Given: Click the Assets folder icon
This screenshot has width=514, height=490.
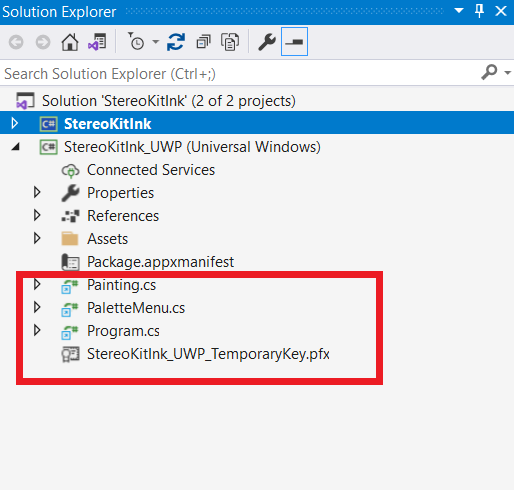Looking at the screenshot, I should (70, 239).
